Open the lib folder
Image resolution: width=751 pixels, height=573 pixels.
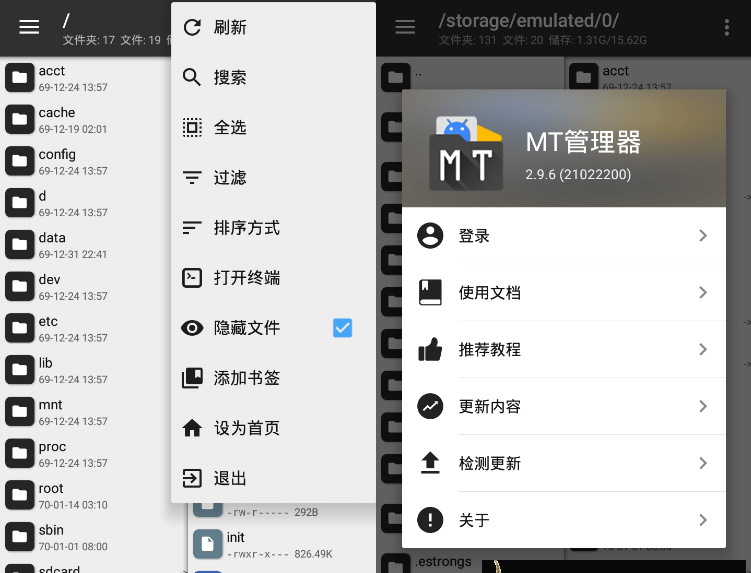tap(85, 369)
